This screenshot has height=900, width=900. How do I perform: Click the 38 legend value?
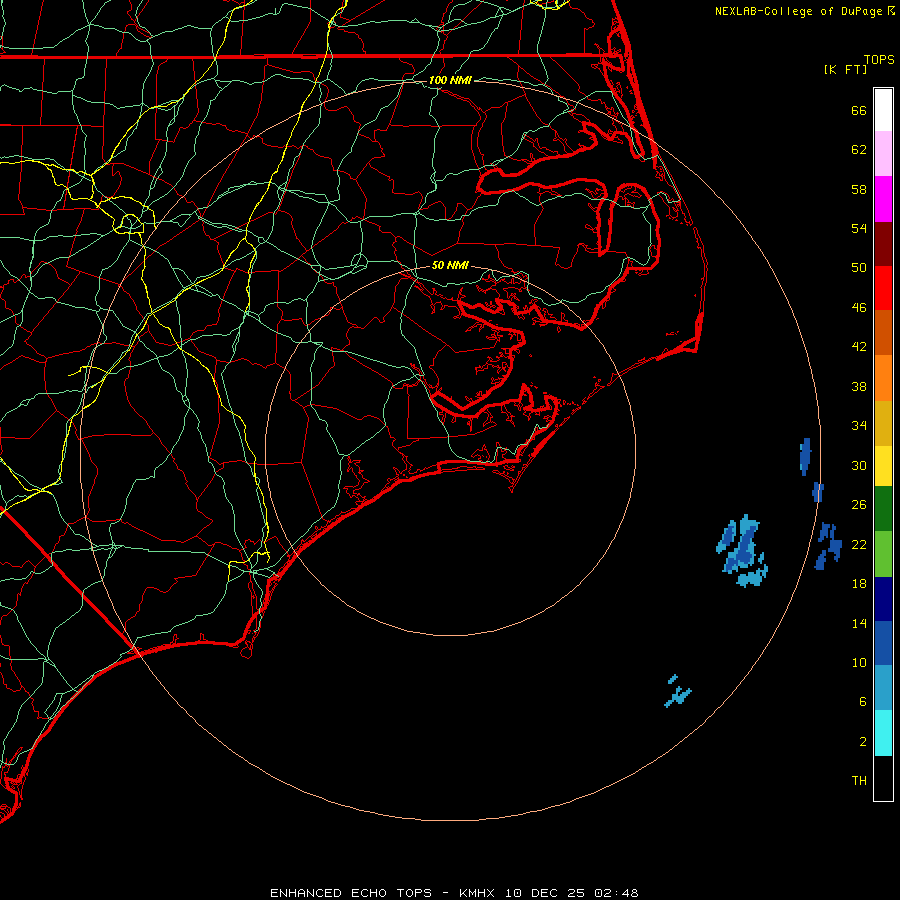point(859,386)
